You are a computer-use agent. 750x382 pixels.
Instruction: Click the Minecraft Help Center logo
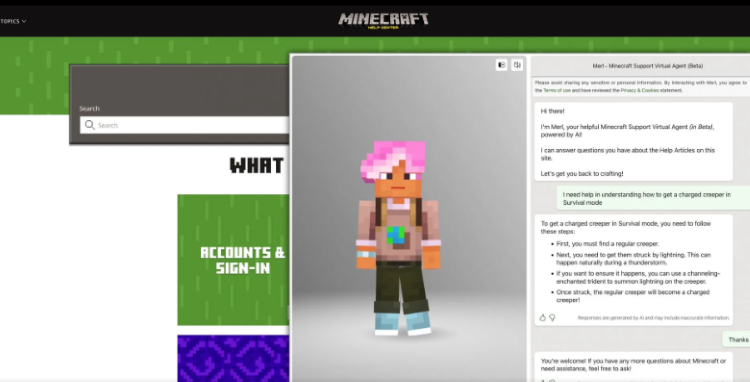point(384,21)
